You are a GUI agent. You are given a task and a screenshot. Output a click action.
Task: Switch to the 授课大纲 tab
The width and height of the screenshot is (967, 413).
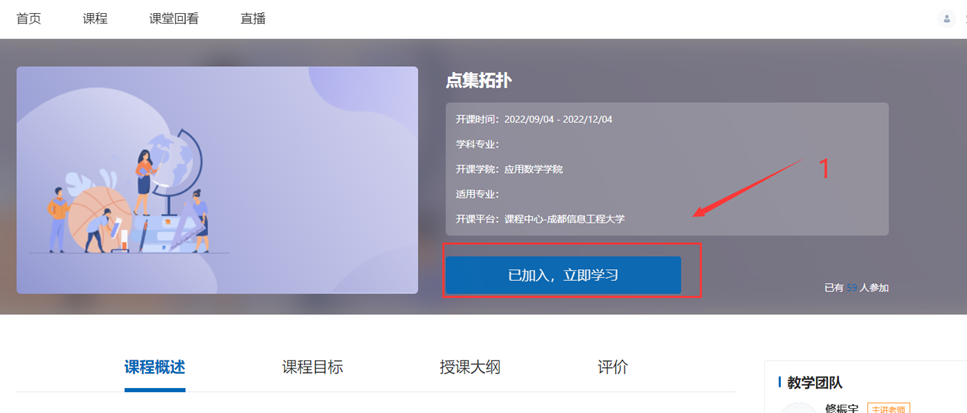coord(470,367)
